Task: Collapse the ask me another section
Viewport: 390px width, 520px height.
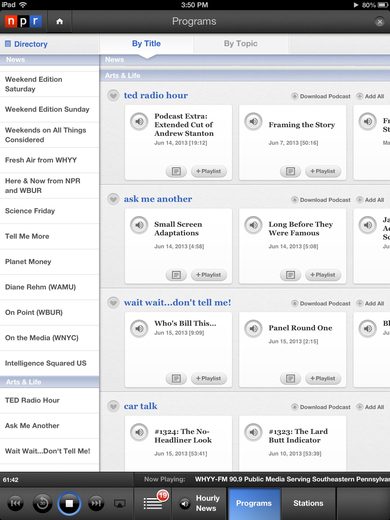Action: point(113,199)
